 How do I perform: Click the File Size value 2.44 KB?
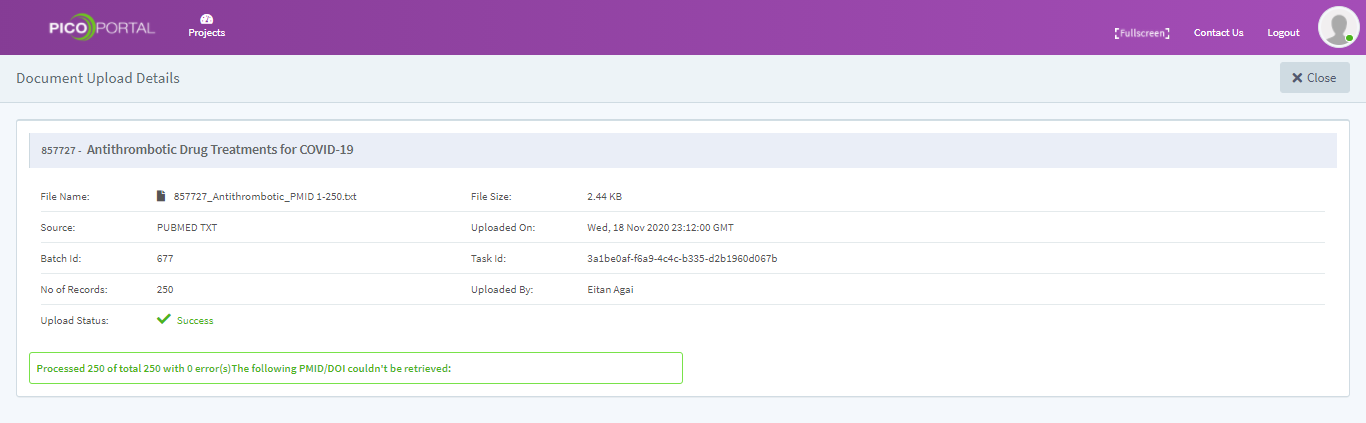pyautogui.click(x=604, y=197)
